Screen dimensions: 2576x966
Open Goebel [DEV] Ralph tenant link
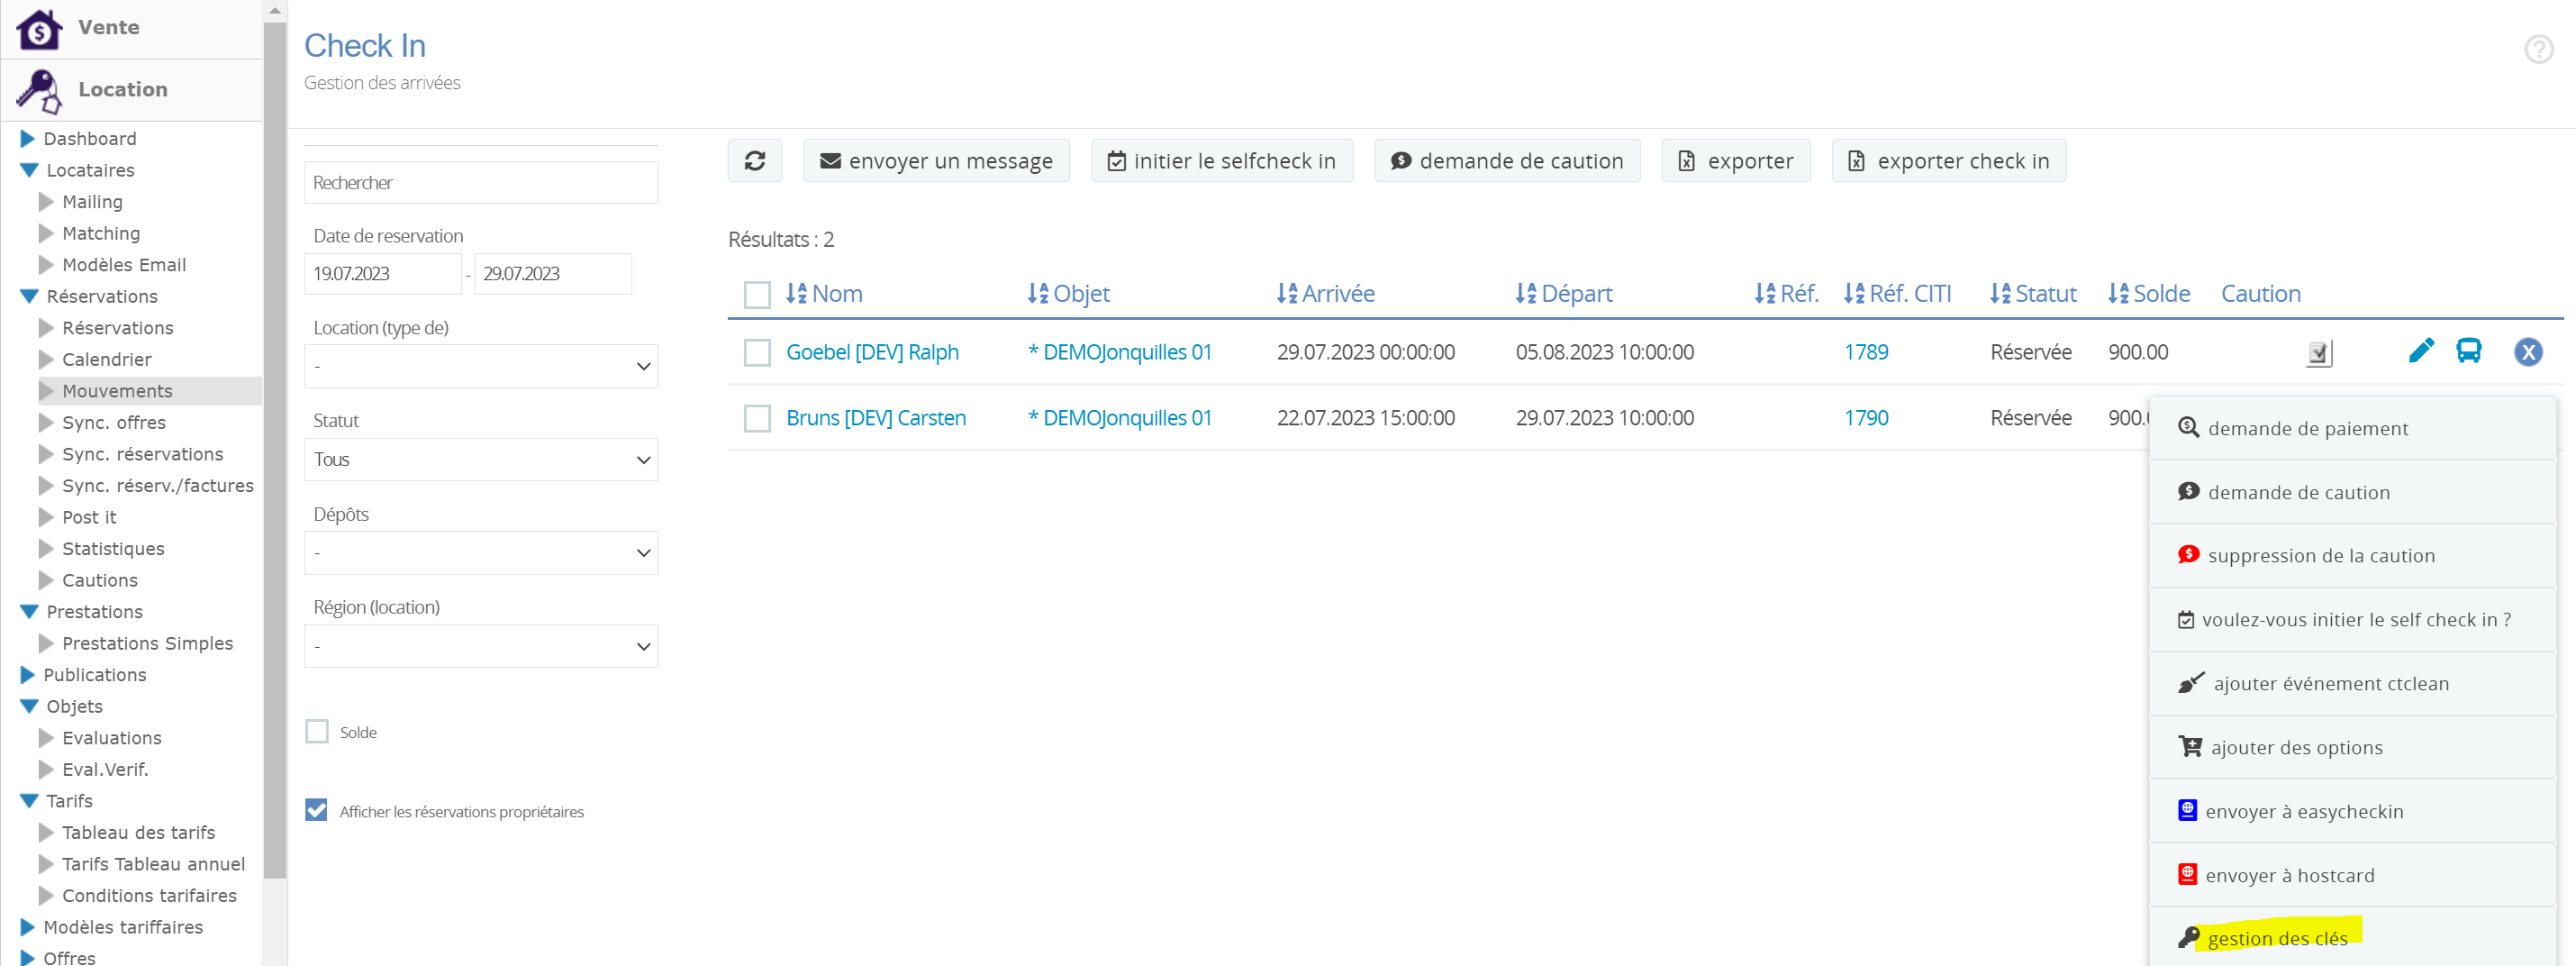pyautogui.click(x=872, y=352)
